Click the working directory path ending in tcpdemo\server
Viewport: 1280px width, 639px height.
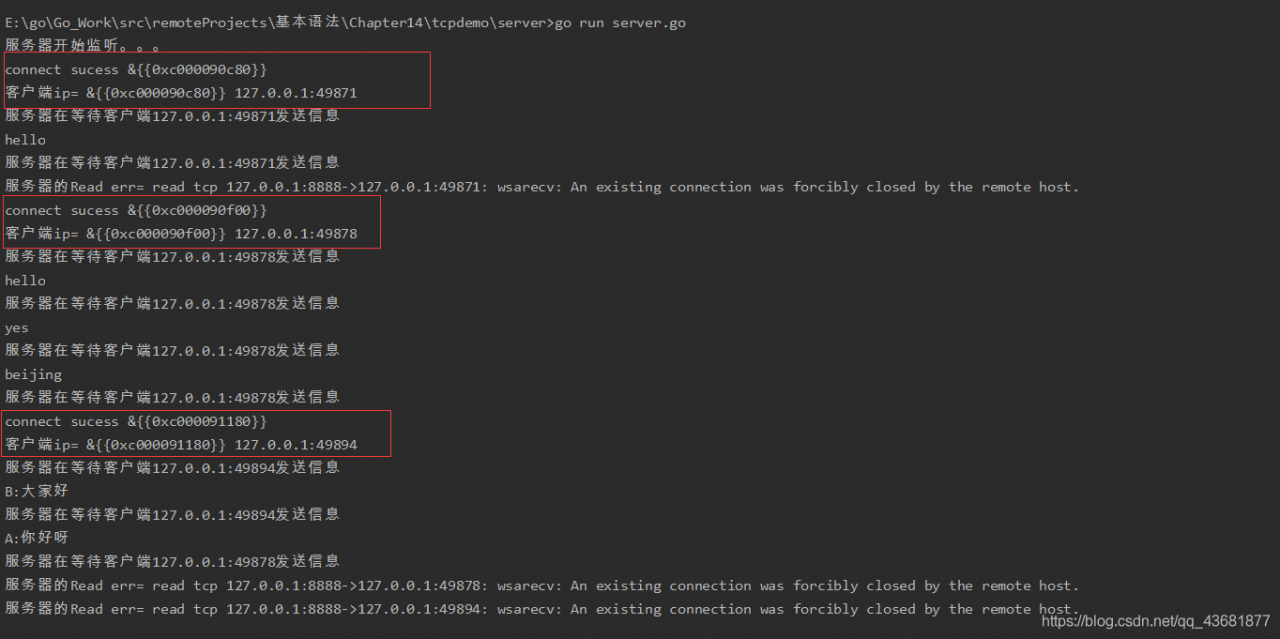[277, 23]
